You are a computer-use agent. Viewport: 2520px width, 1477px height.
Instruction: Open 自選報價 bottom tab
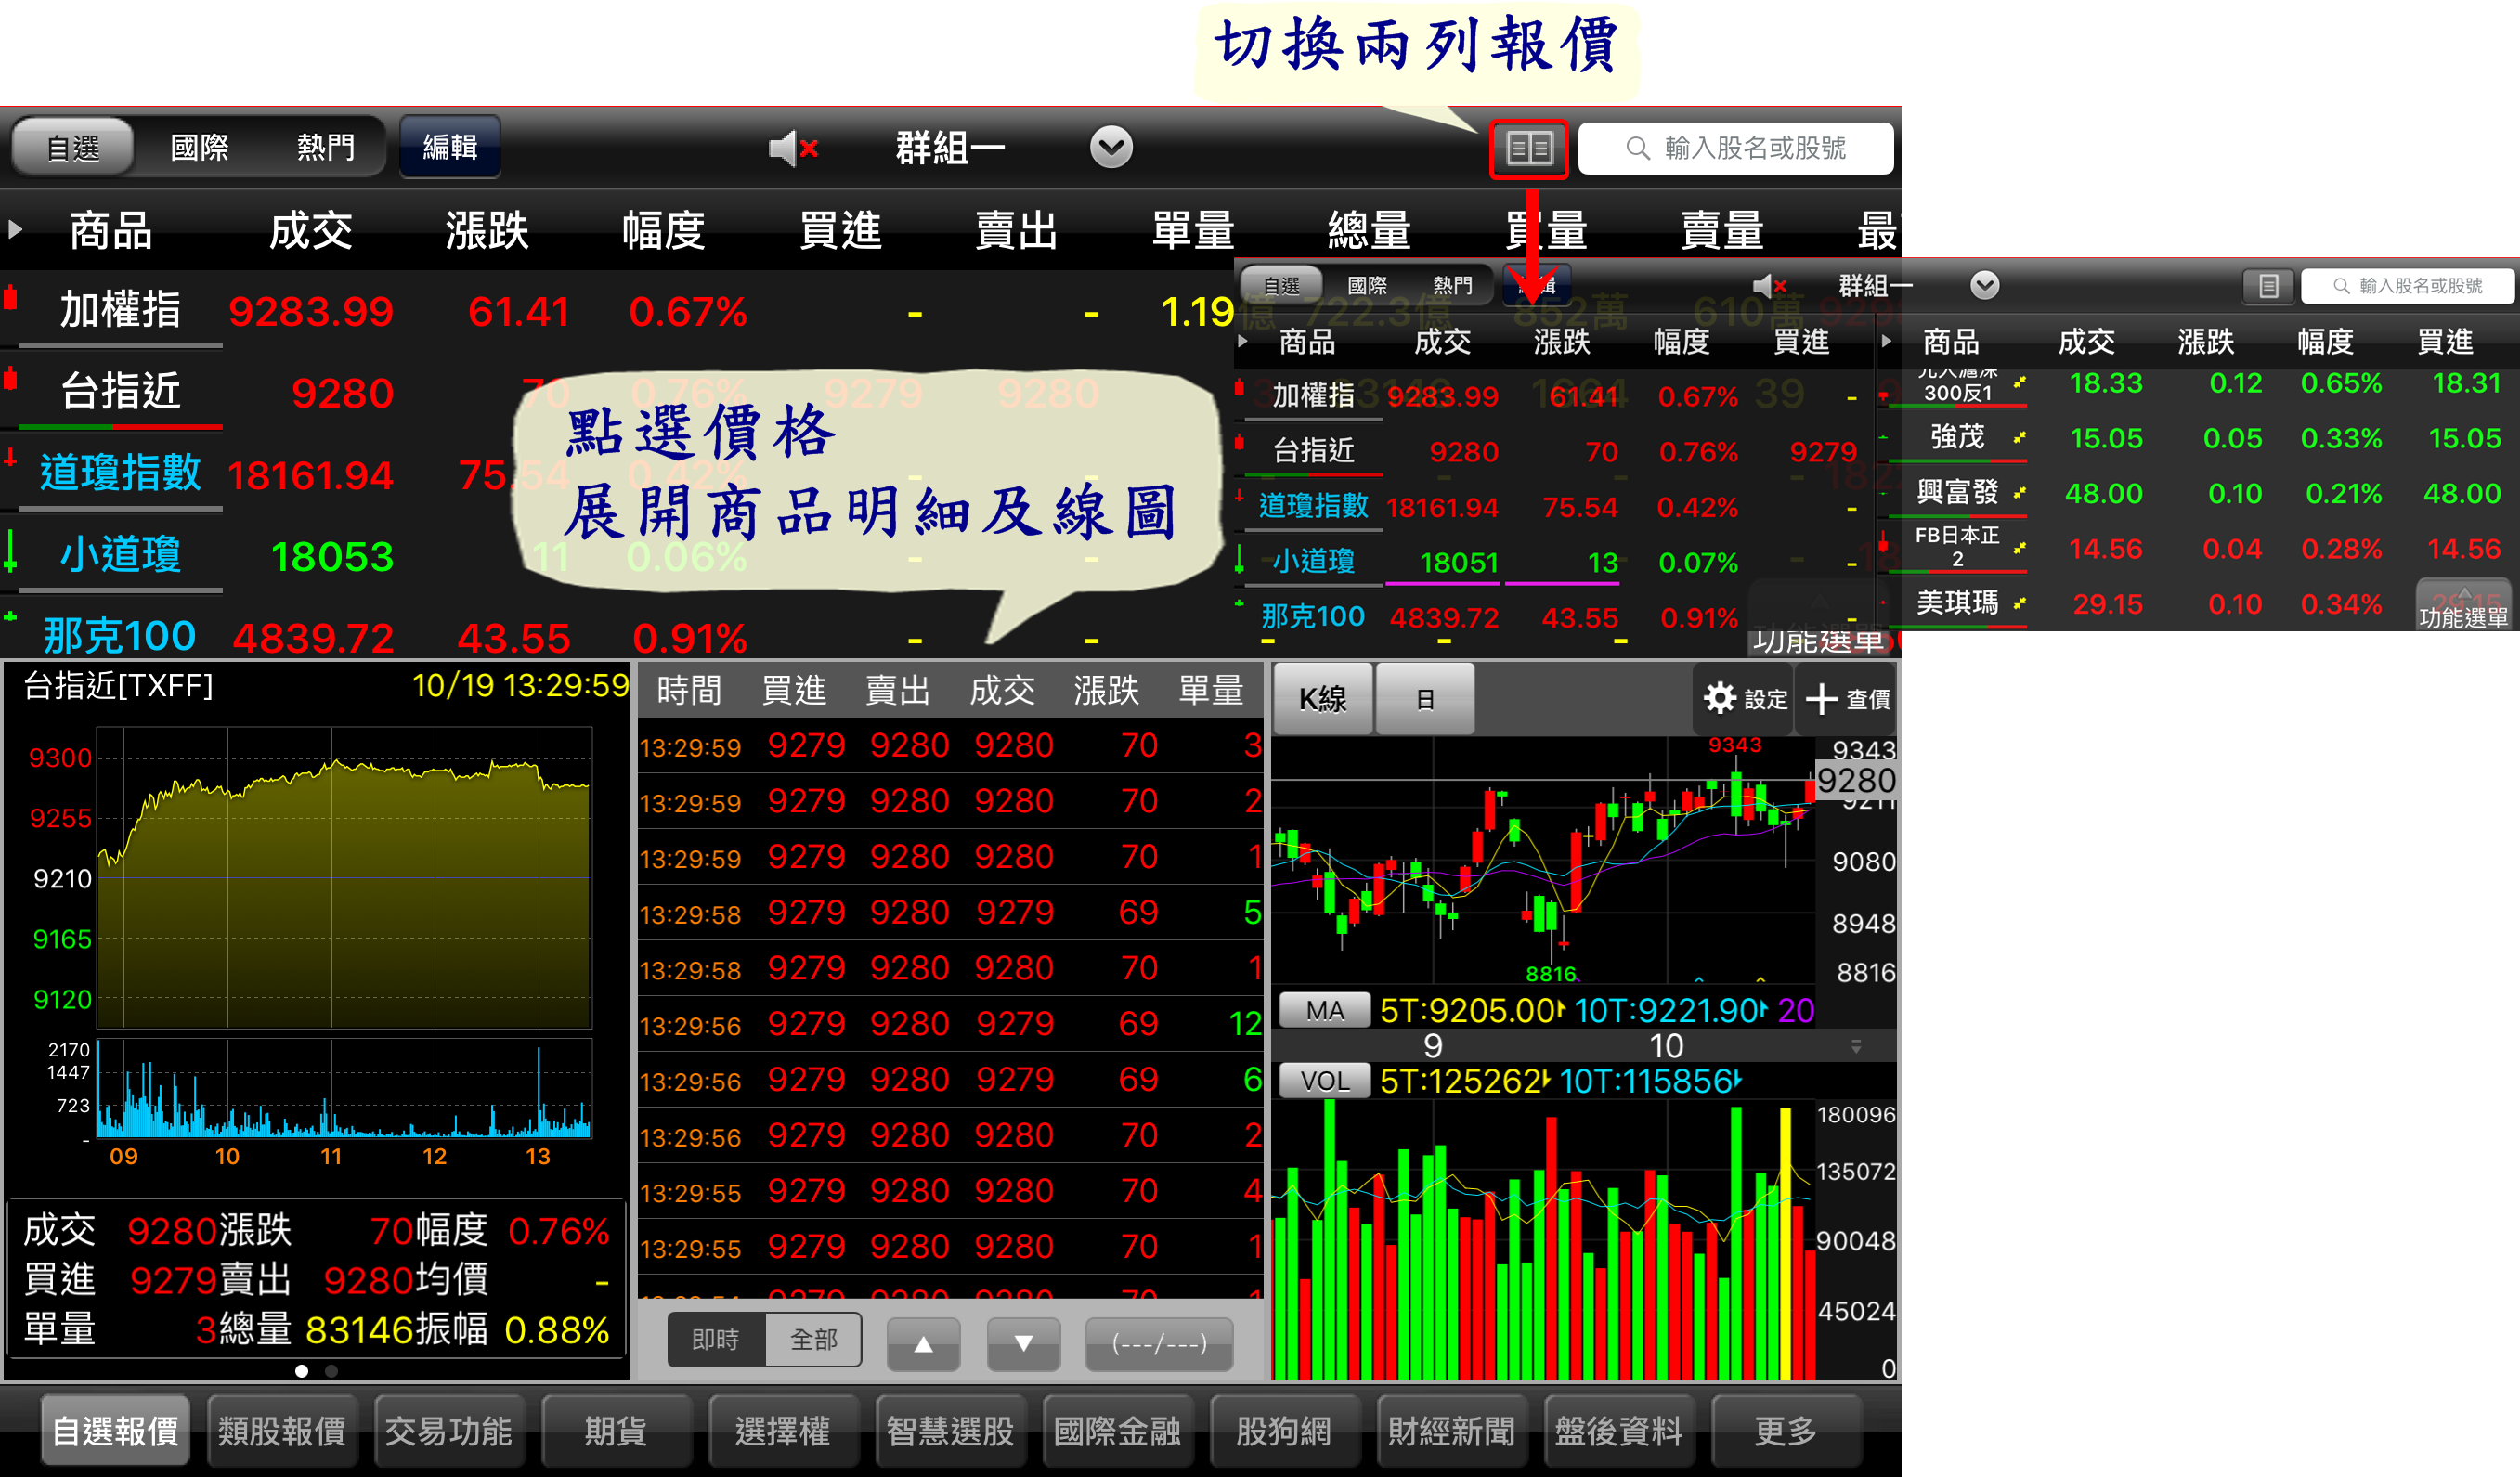[x=116, y=1432]
